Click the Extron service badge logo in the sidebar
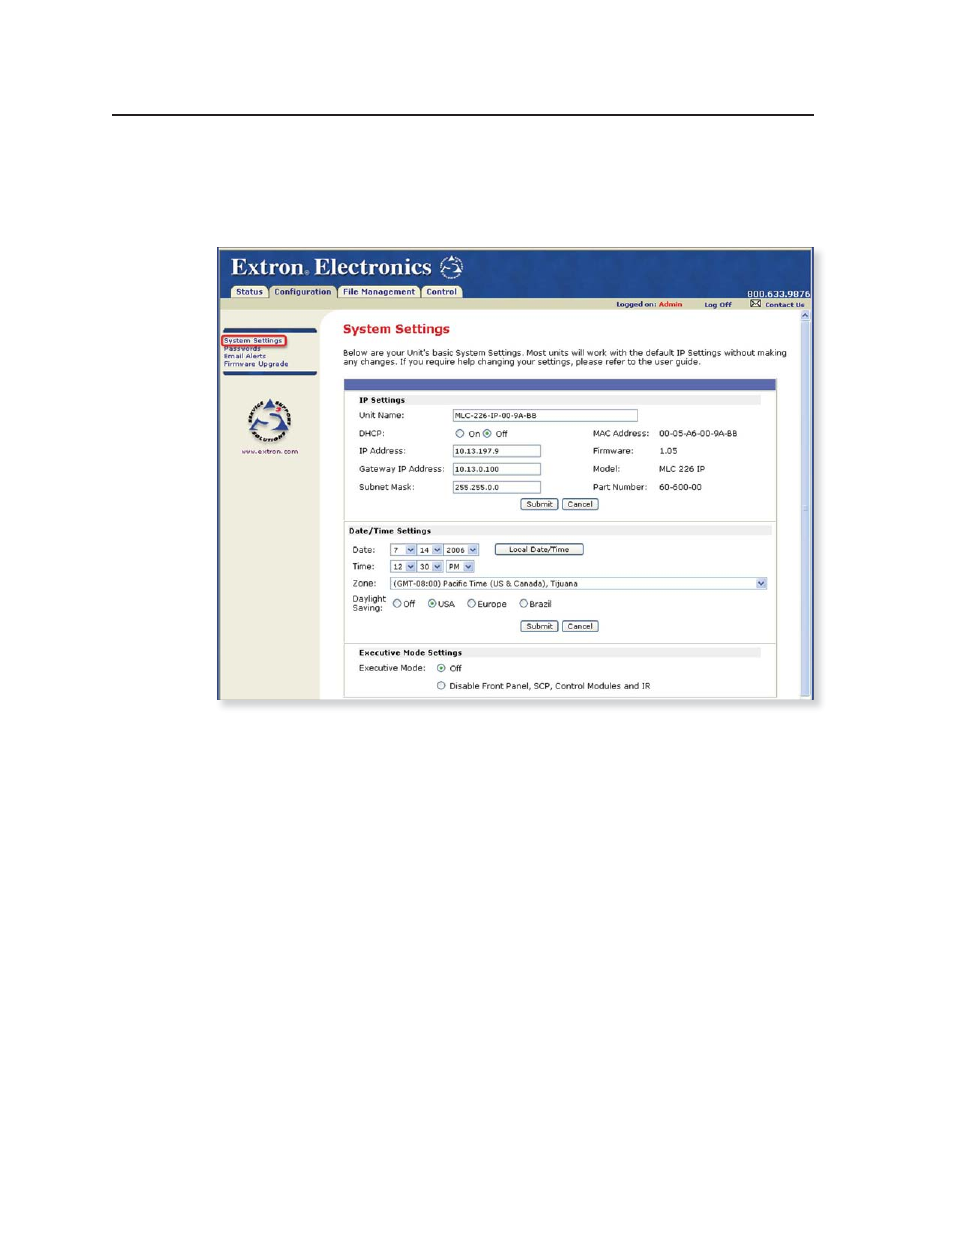This screenshot has width=954, height=1235. (x=269, y=421)
